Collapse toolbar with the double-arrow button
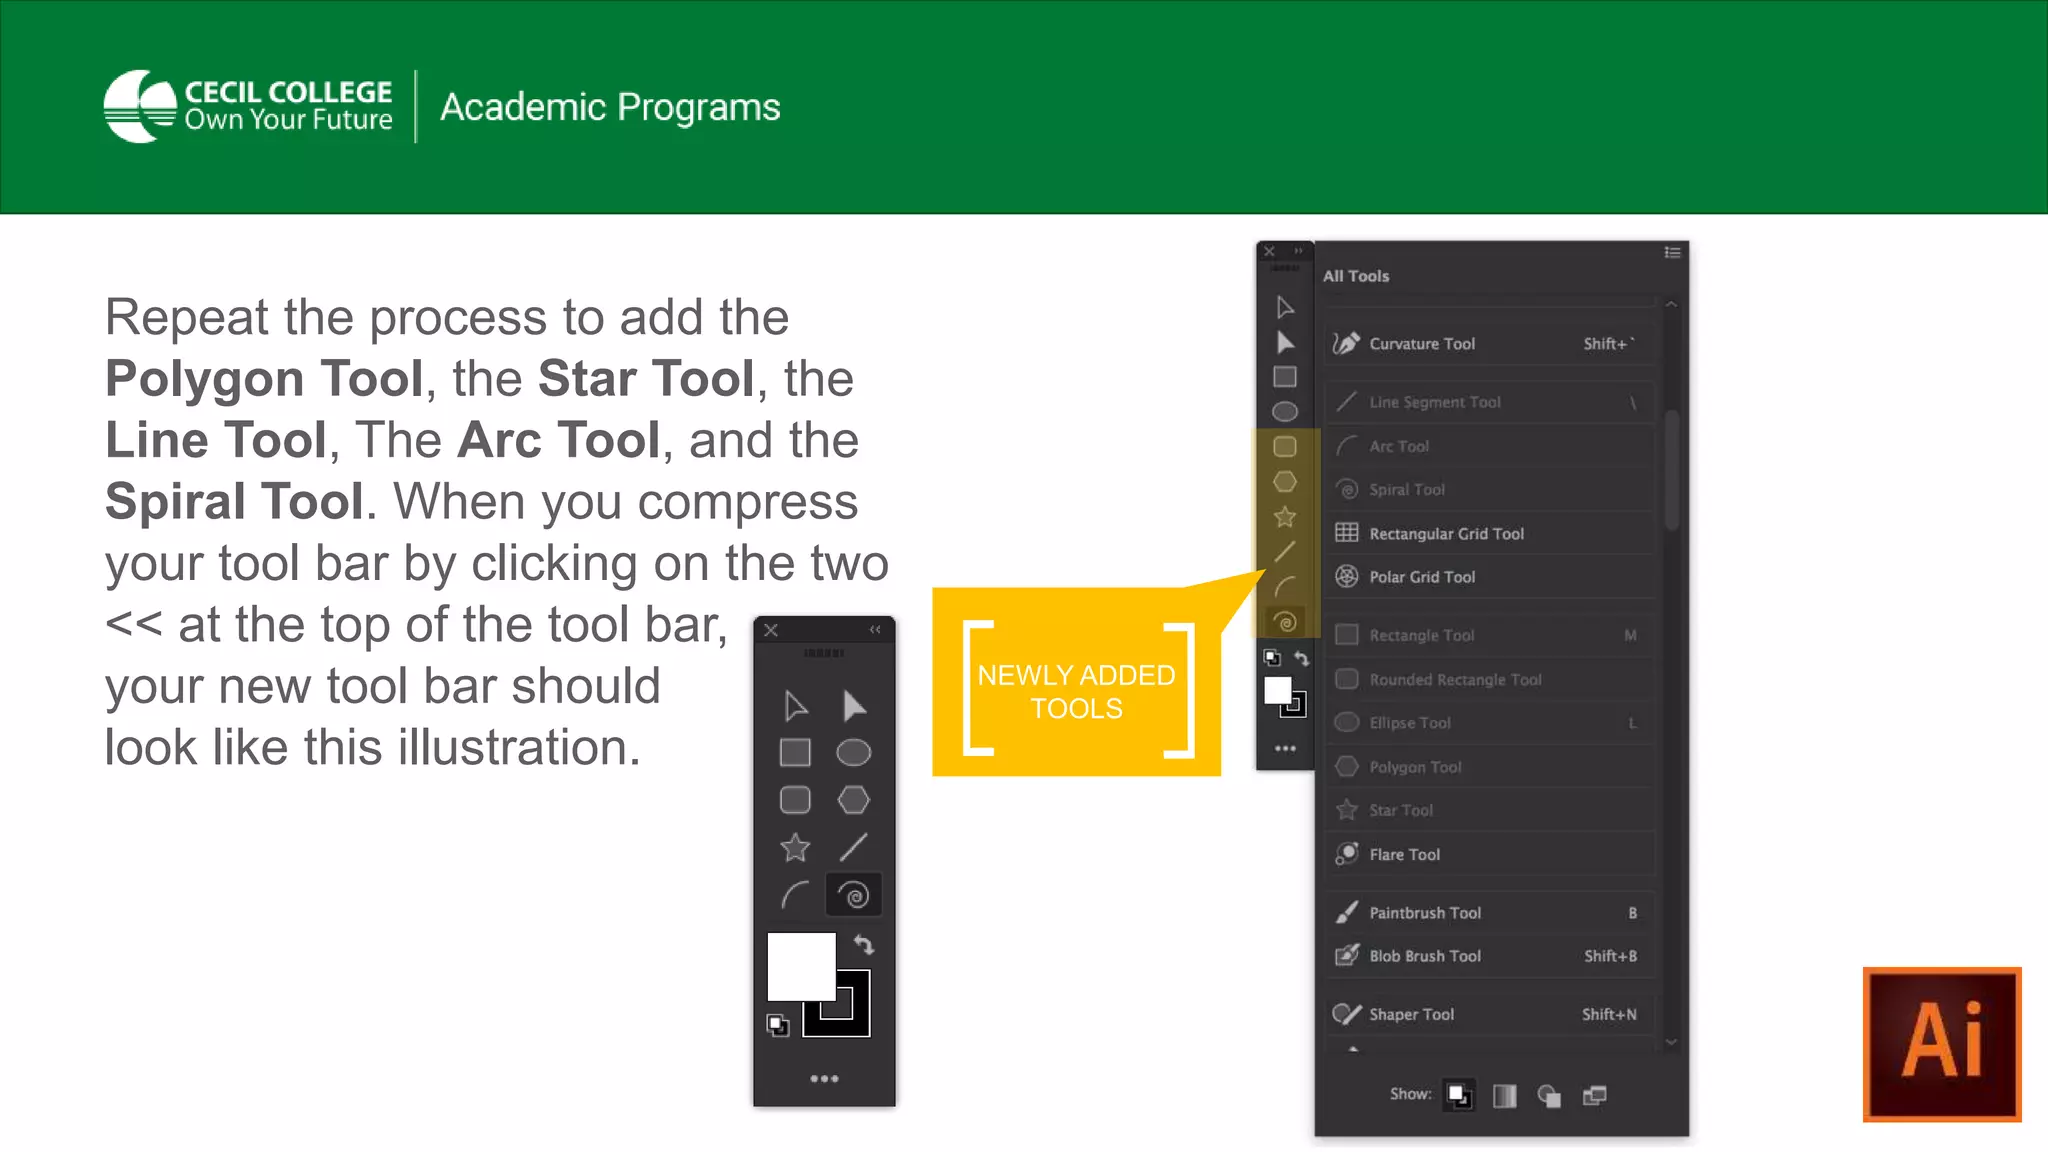Image resolution: width=2048 pixels, height=1152 pixels. click(875, 630)
